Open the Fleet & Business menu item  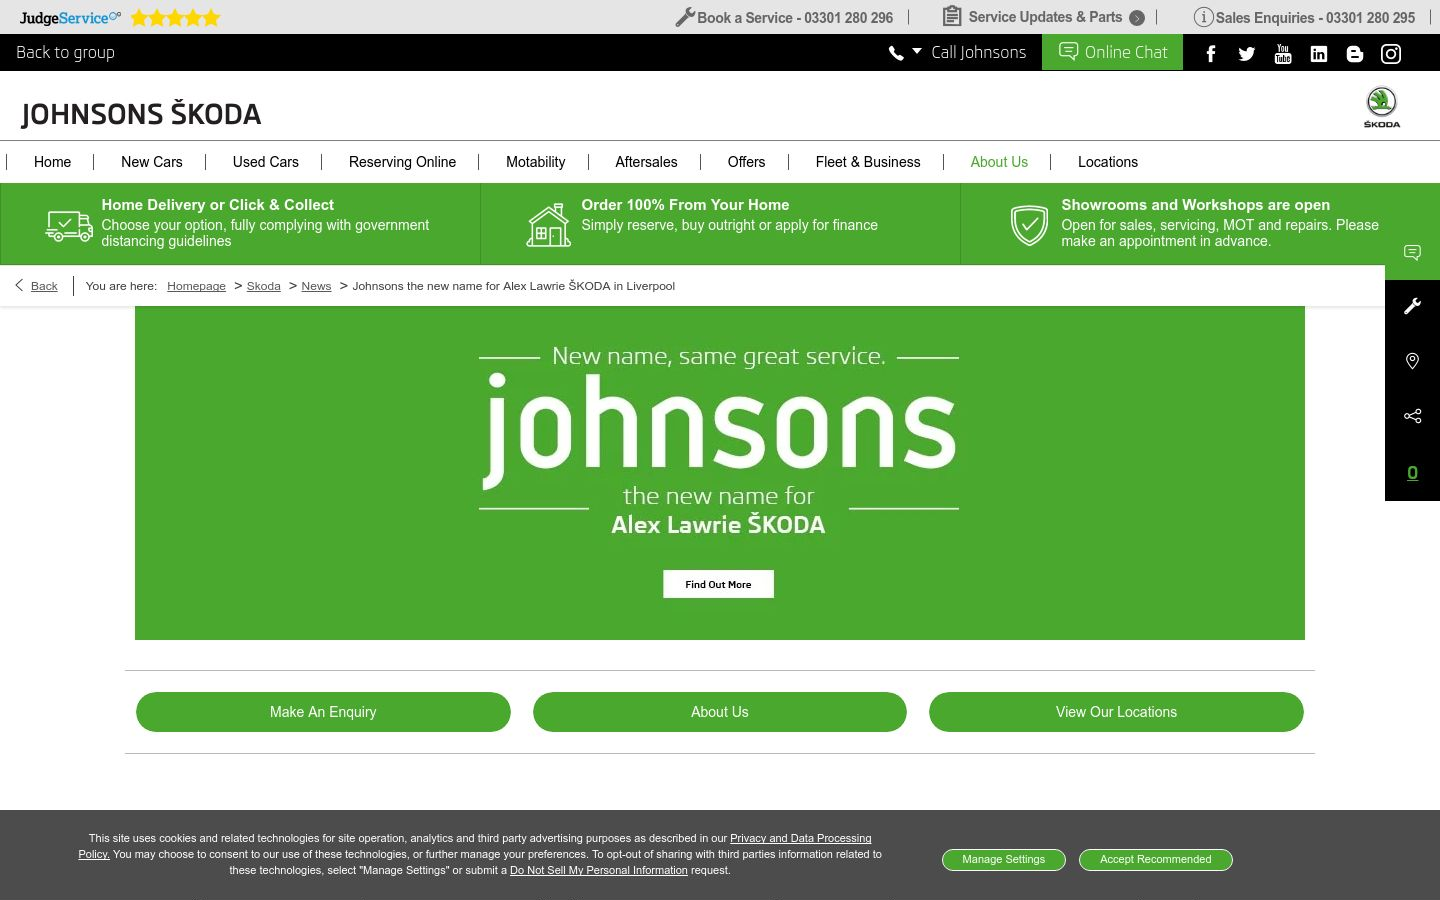(868, 162)
